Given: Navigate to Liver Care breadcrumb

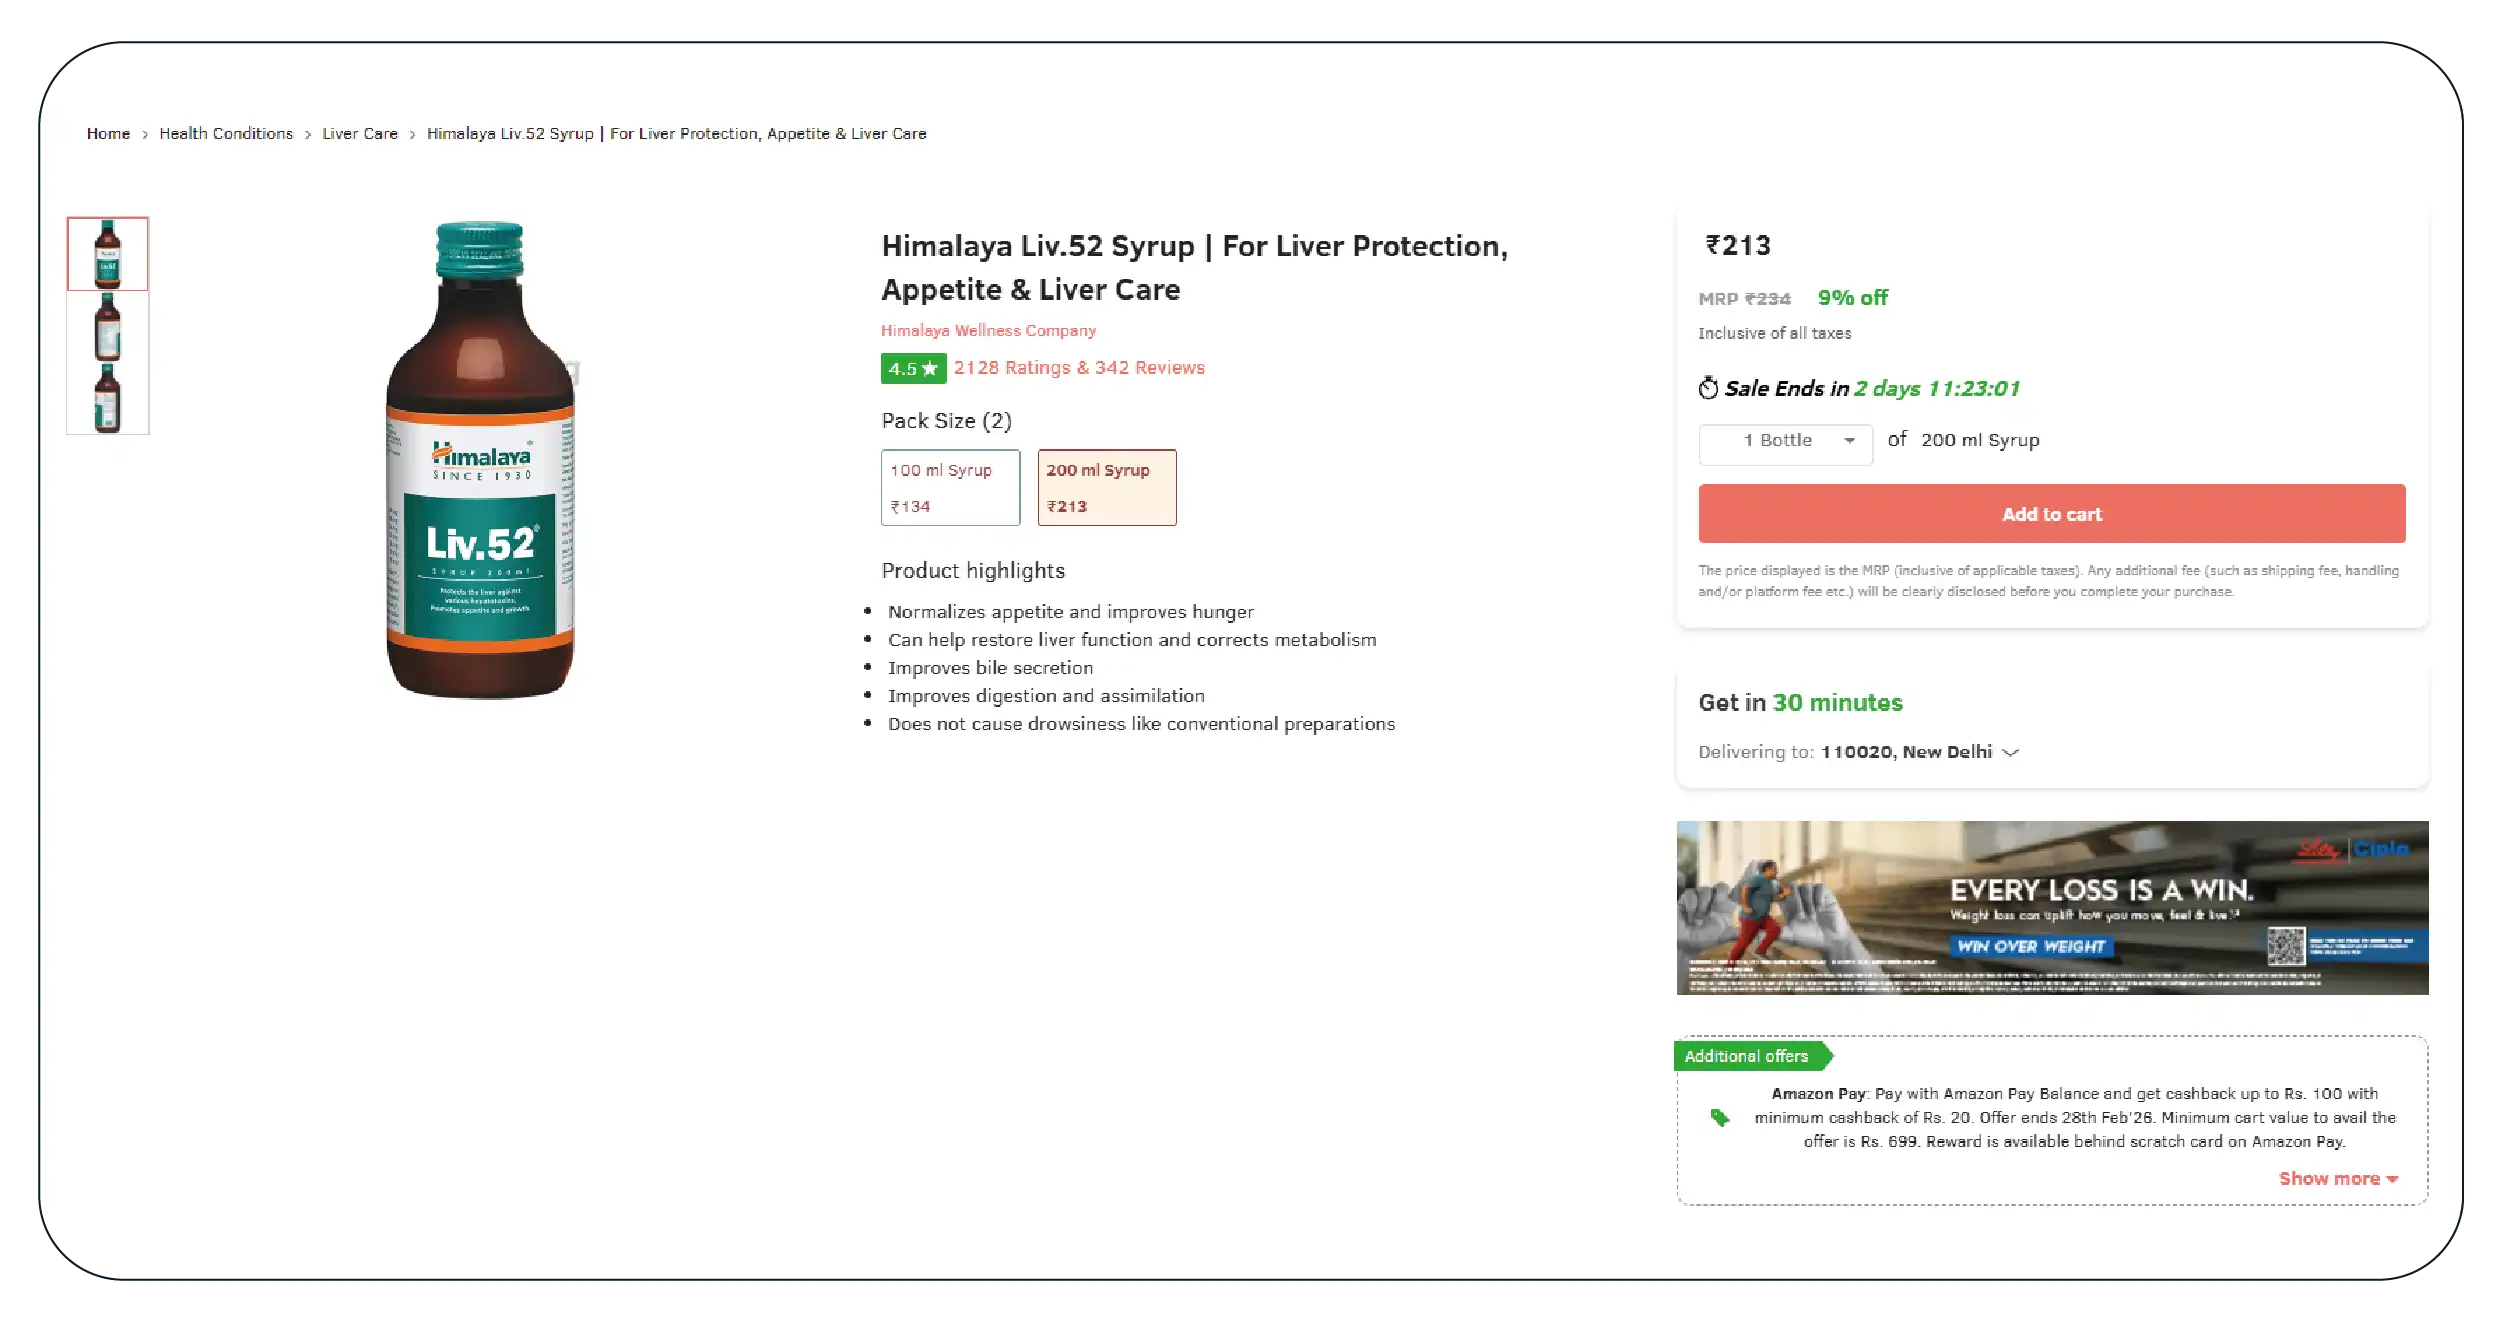Looking at the screenshot, I should coord(360,134).
